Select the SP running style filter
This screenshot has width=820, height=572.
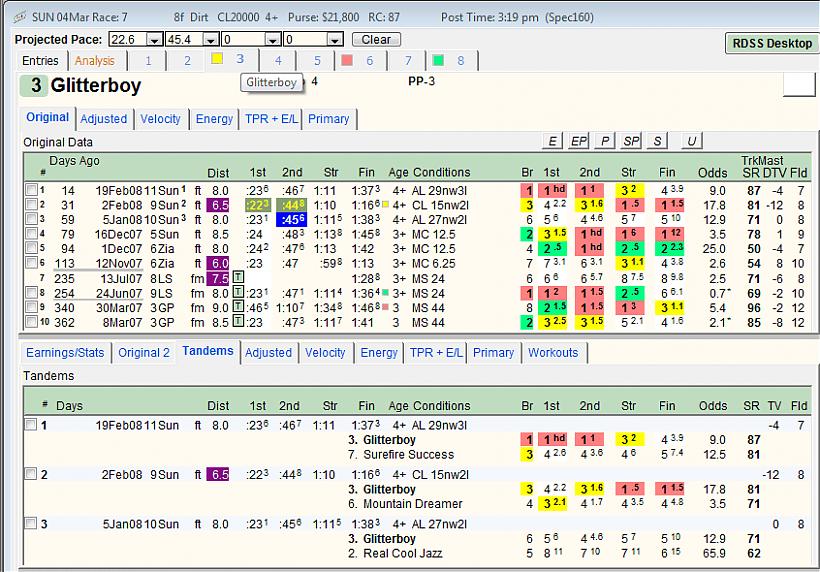point(631,141)
